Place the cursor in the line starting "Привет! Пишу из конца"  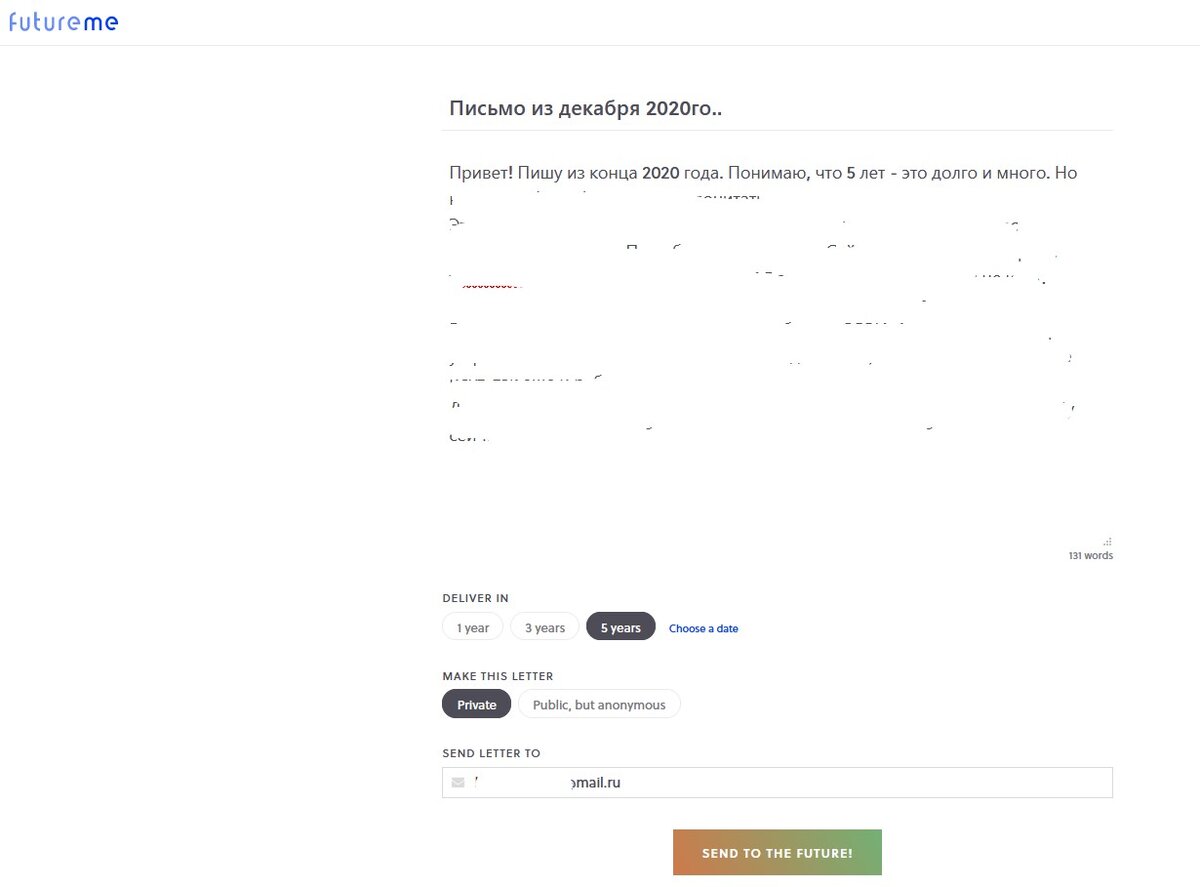[763, 173]
